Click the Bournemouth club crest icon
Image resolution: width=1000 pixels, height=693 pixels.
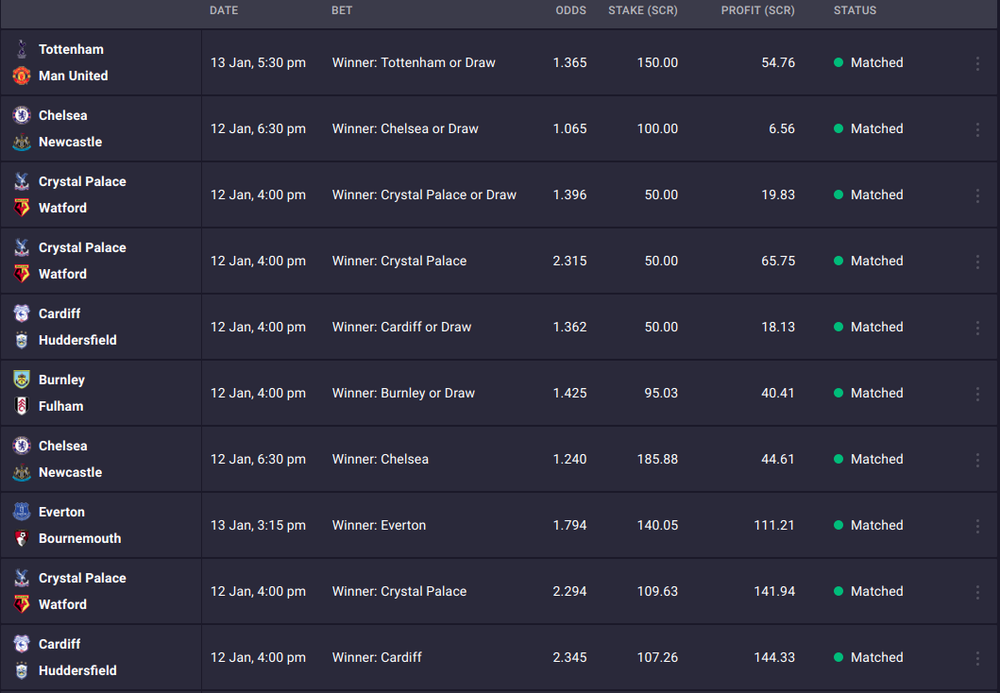[x=22, y=539]
